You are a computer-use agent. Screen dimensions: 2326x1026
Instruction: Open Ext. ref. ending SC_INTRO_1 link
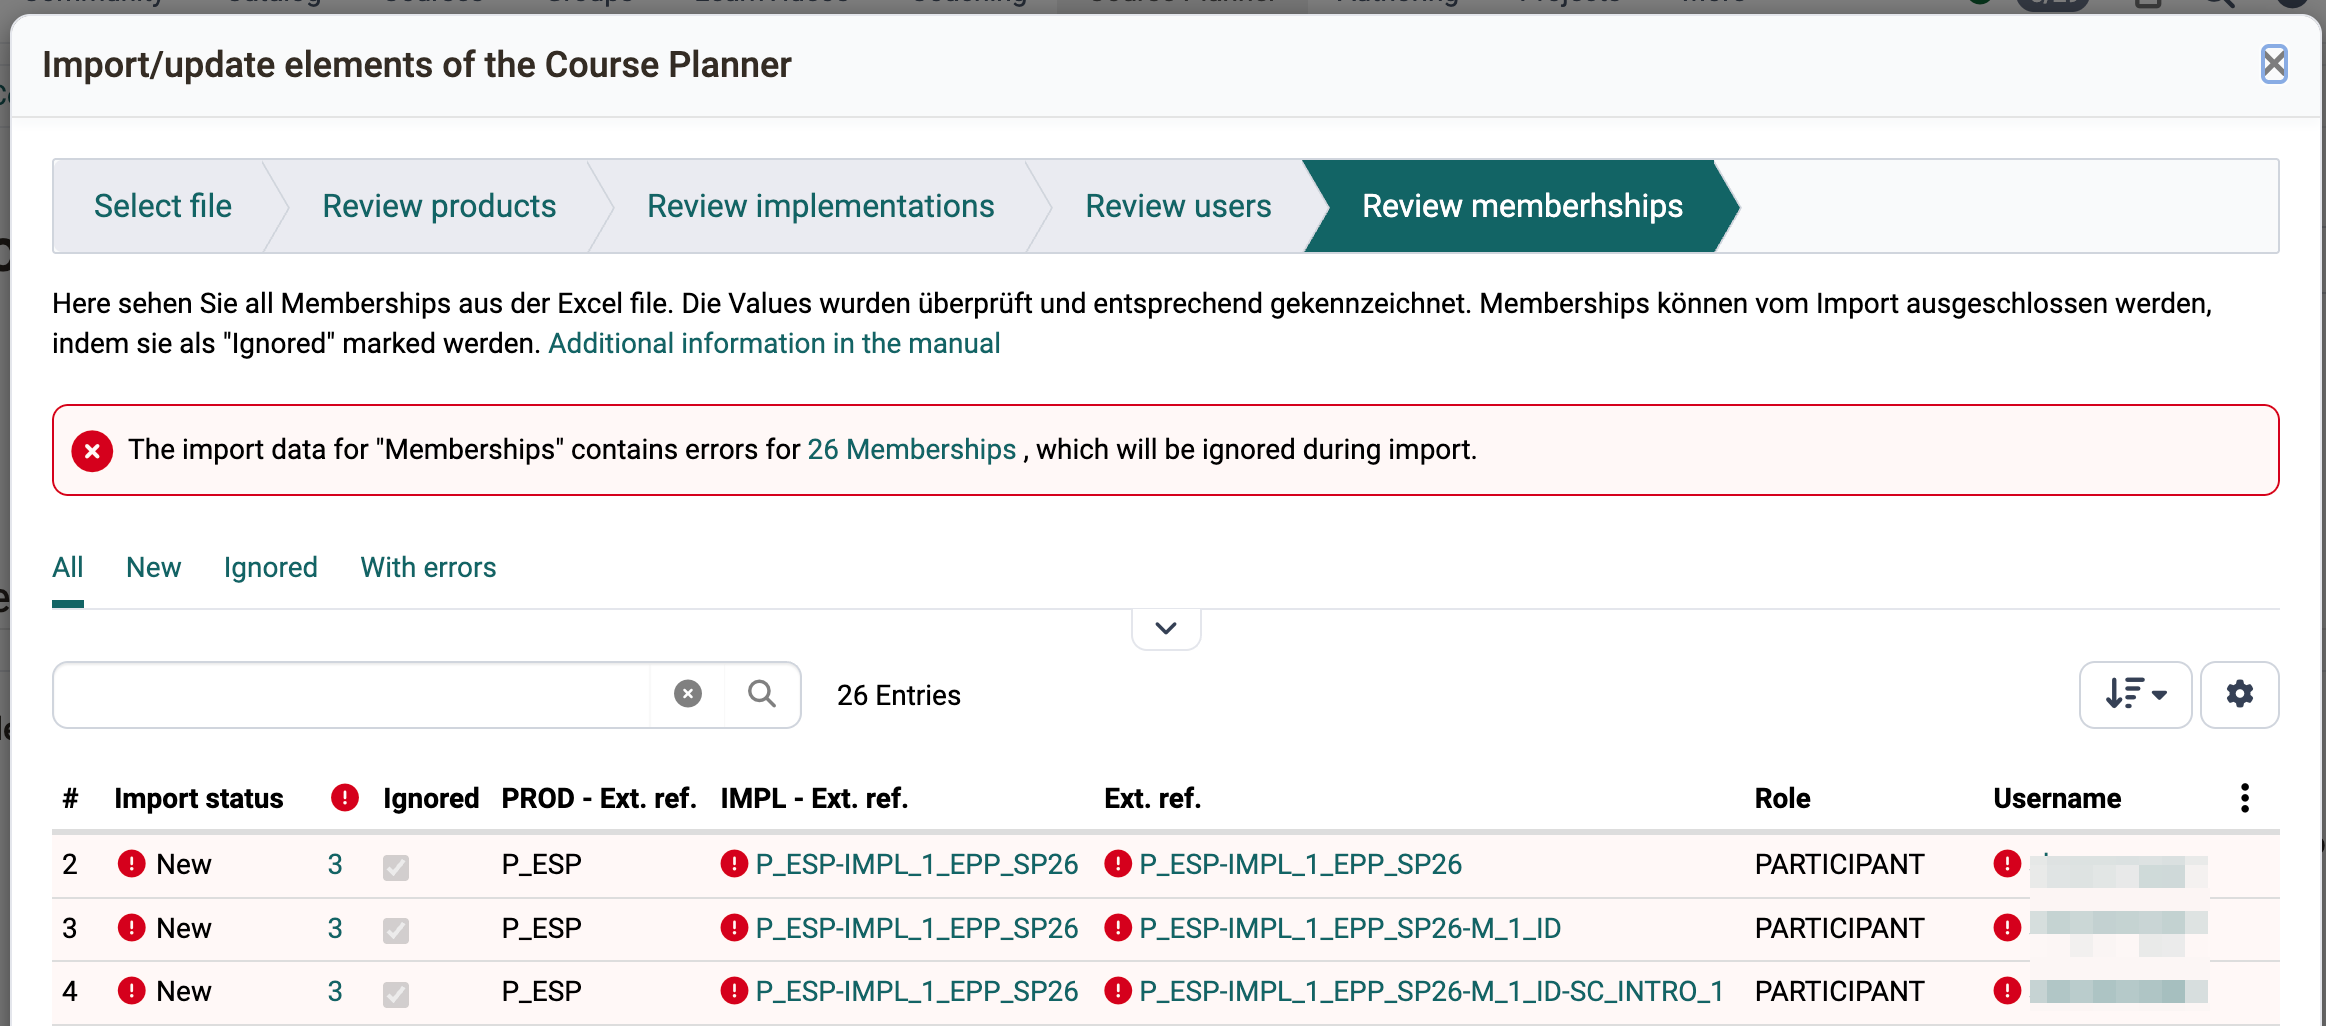point(1431,991)
